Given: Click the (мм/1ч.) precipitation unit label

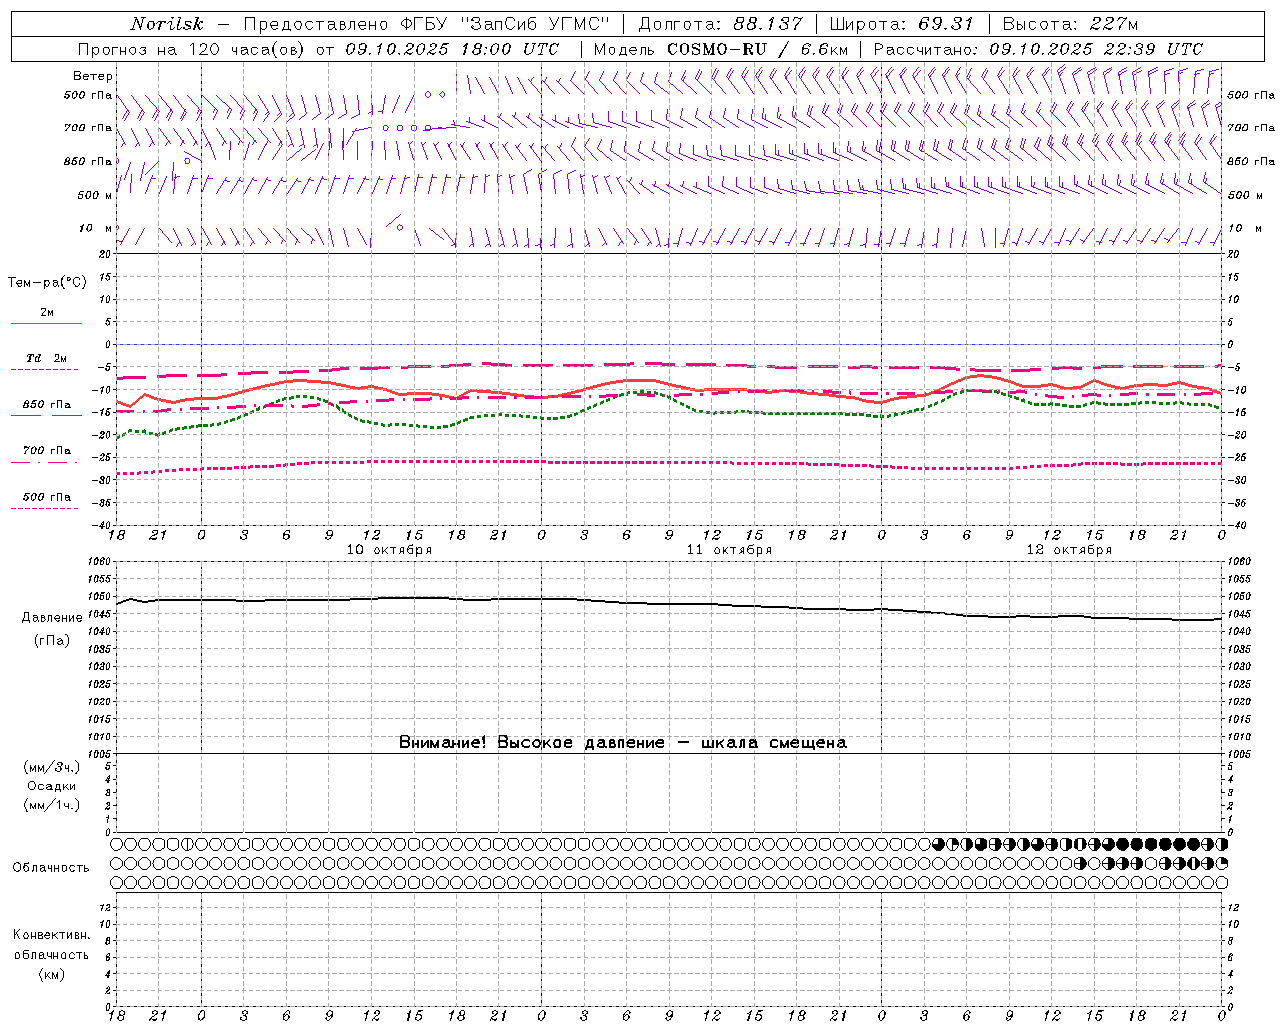Looking at the screenshot, I should click(x=52, y=805).
